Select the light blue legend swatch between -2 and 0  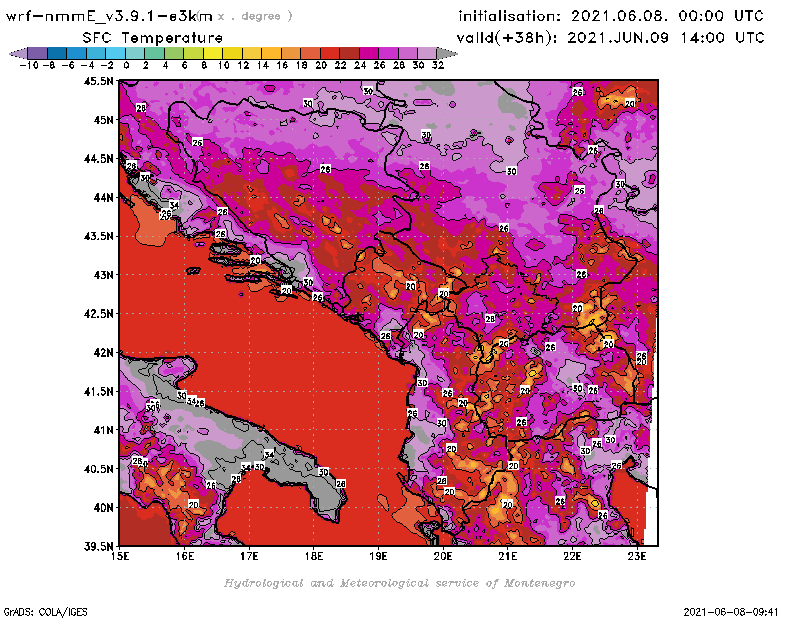pos(115,53)
